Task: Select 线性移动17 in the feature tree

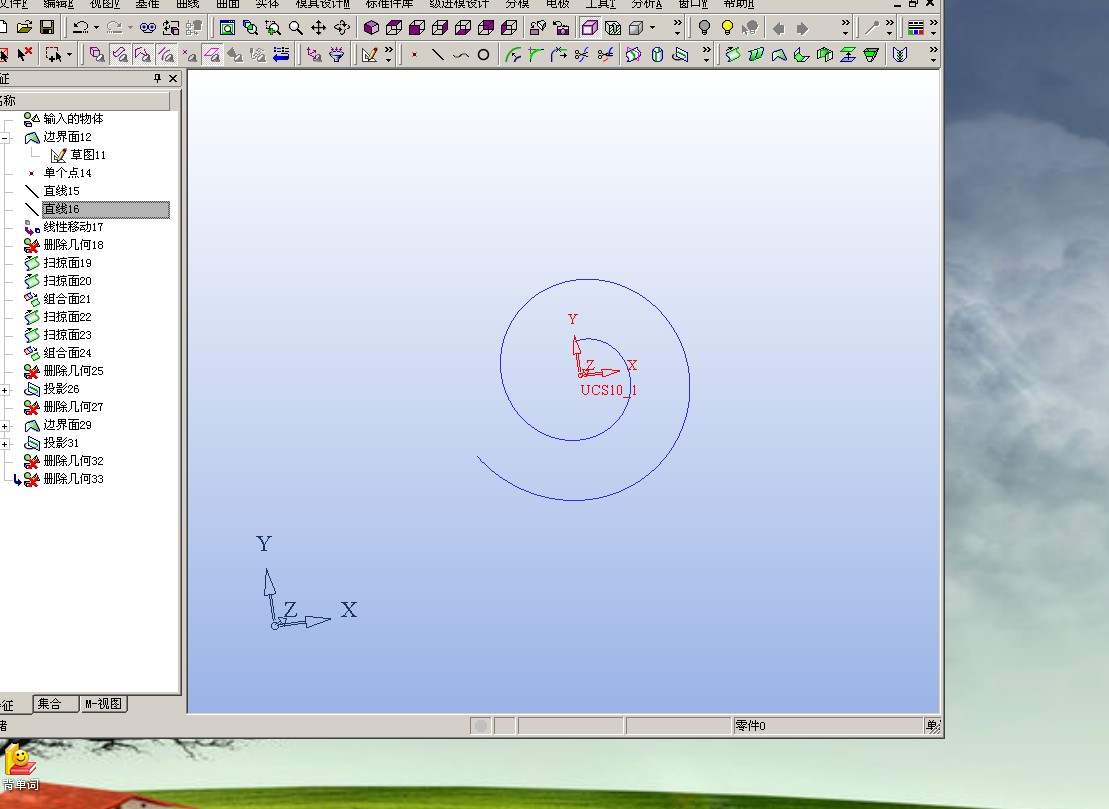Action: 73,227
